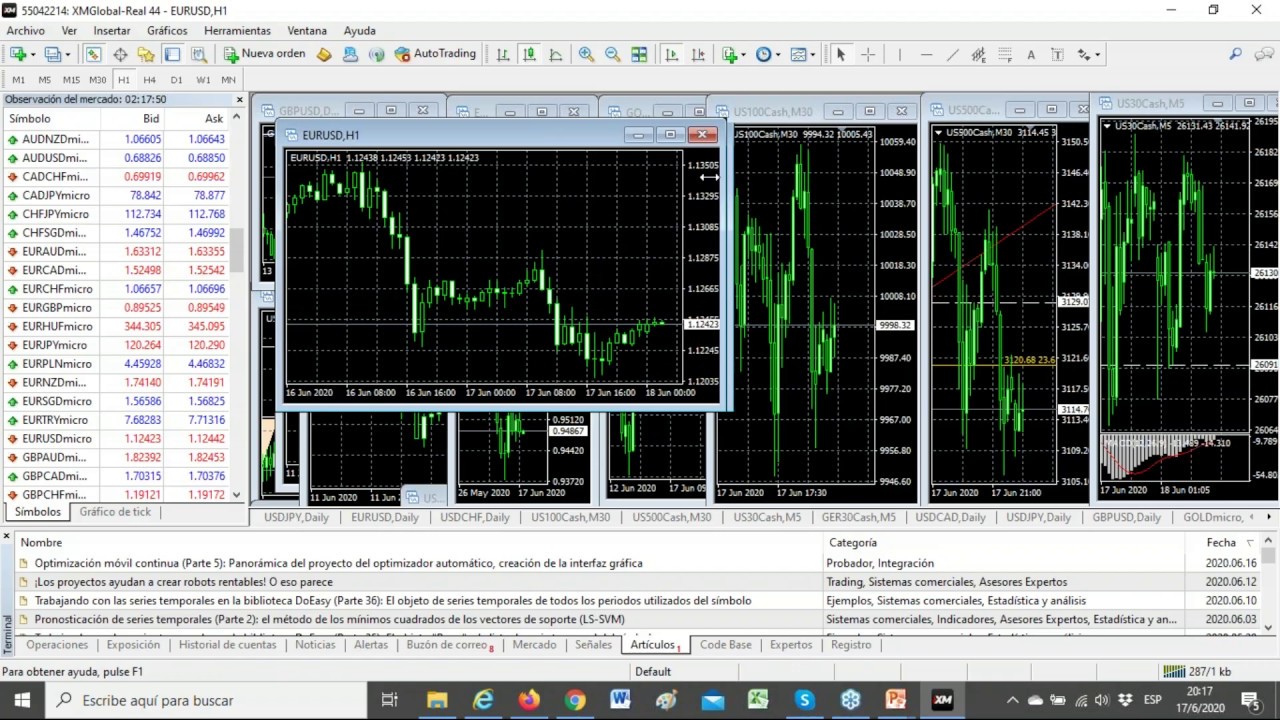Select the Fibonacci retracement tool
1280x720 pixels.
coord(1005,55)
